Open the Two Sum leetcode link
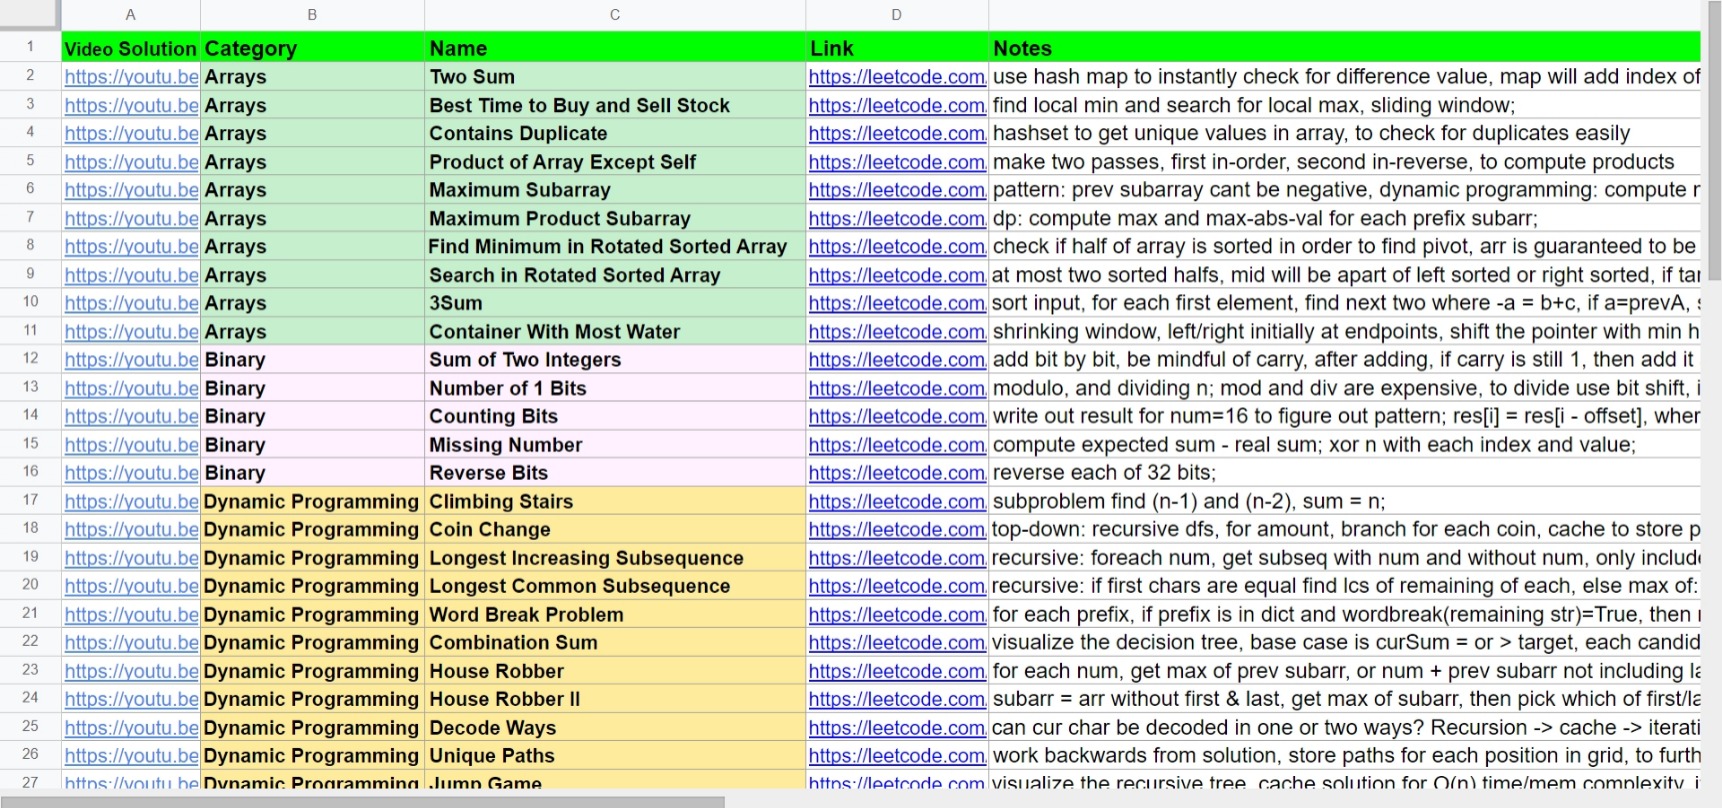 pos(897,77)
